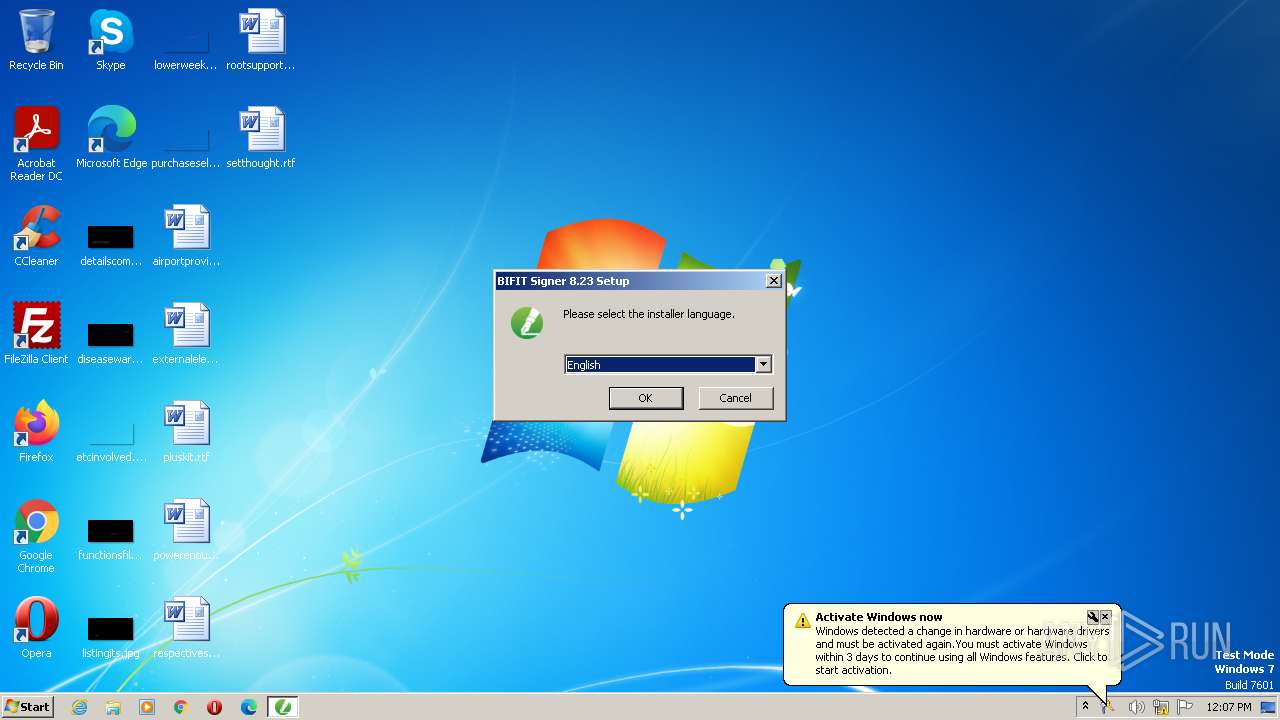Open the network tray icon
This screenshot has width=1280, height=720.
(1161, 707)
